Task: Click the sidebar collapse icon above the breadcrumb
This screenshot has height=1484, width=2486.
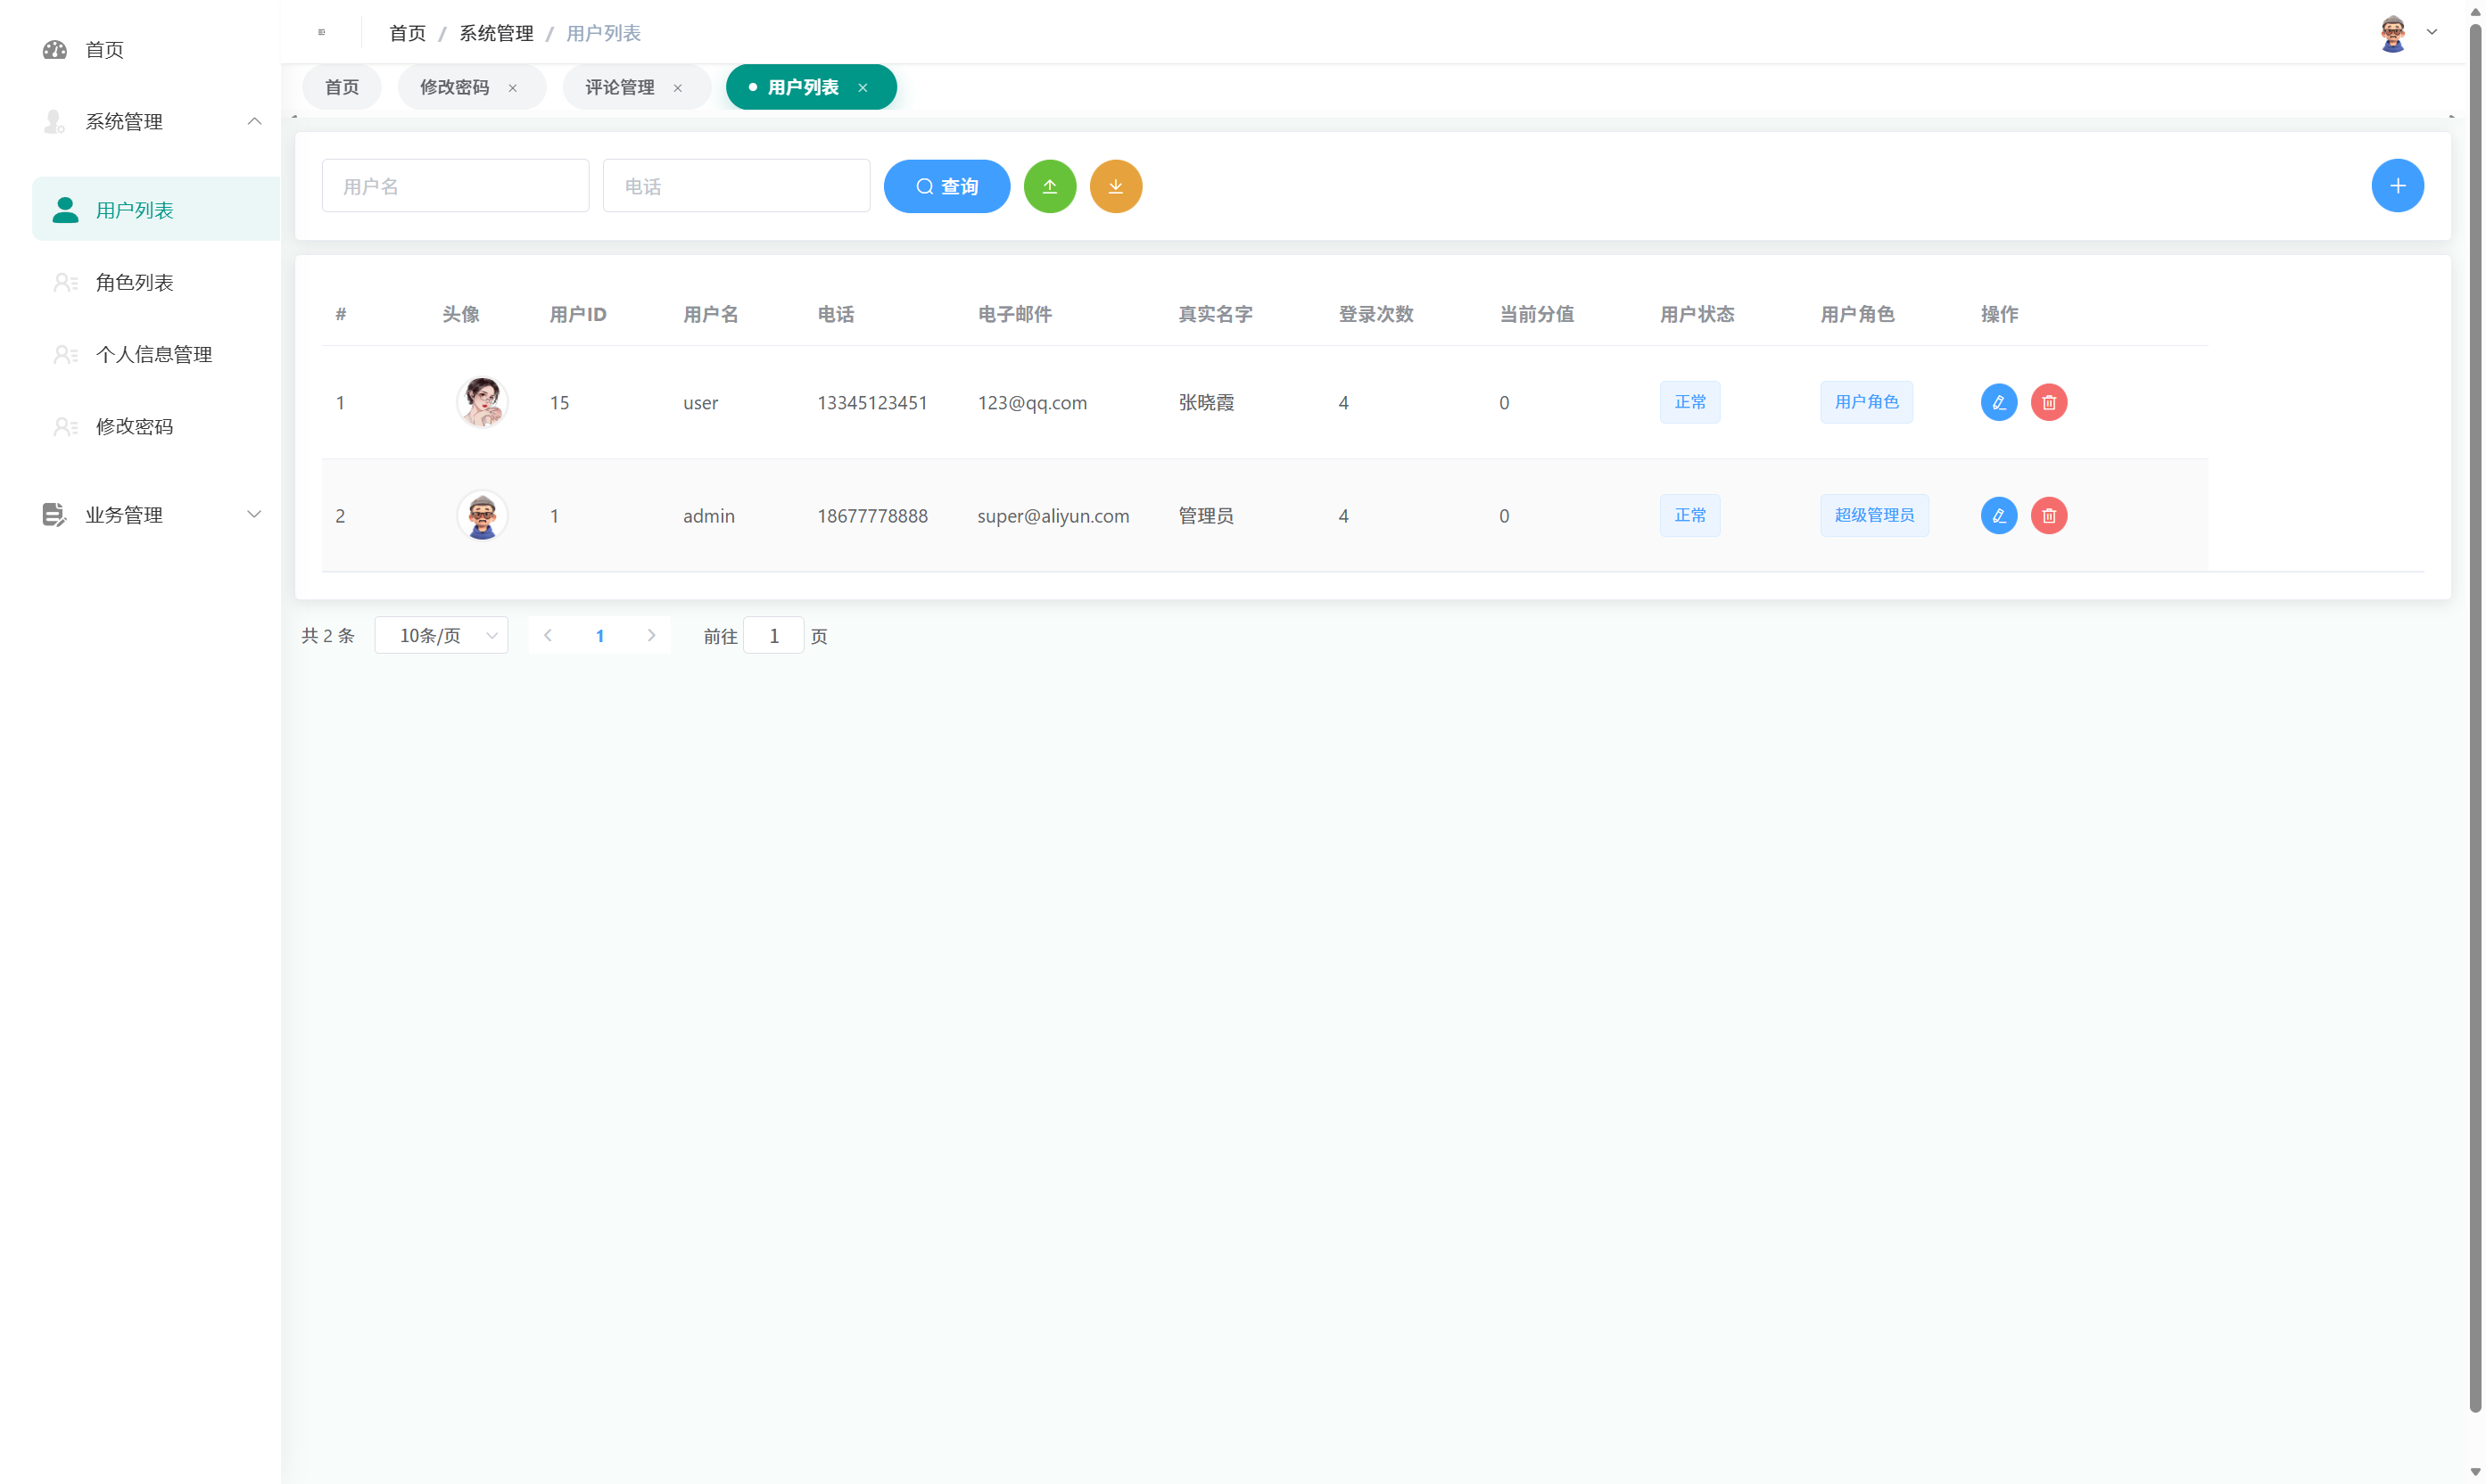Action: (x=321, y=31)
